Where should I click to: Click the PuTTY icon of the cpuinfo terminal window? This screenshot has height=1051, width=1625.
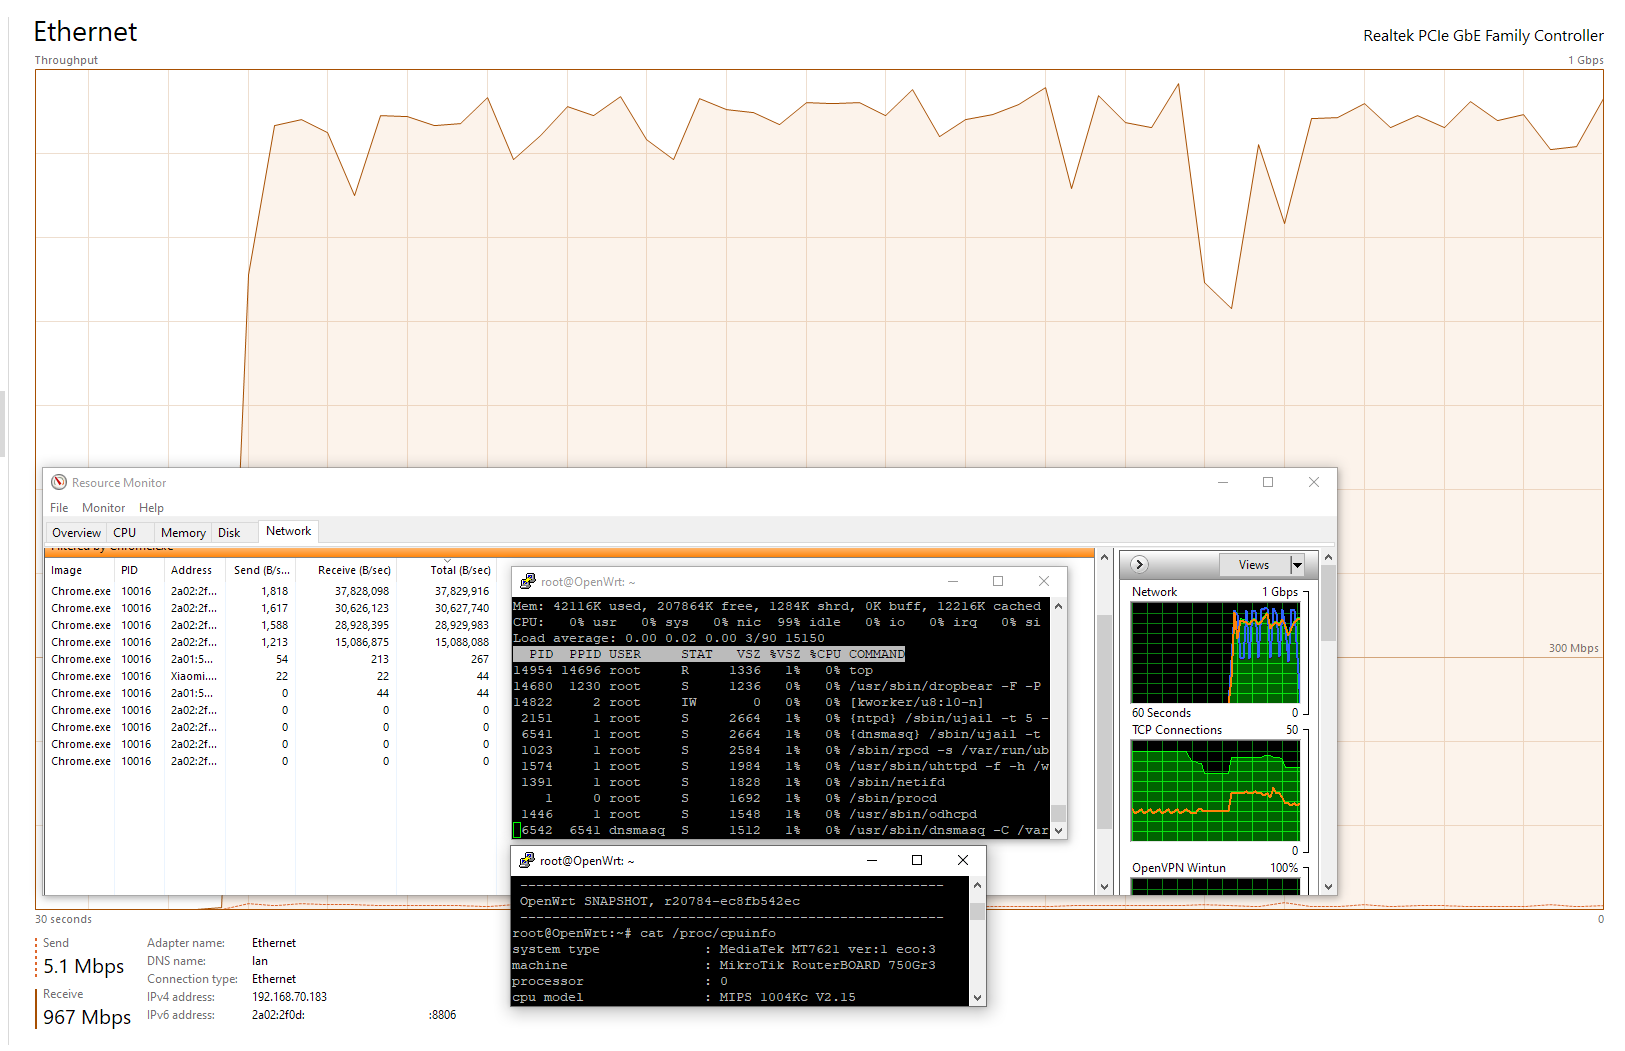[527, 860]
